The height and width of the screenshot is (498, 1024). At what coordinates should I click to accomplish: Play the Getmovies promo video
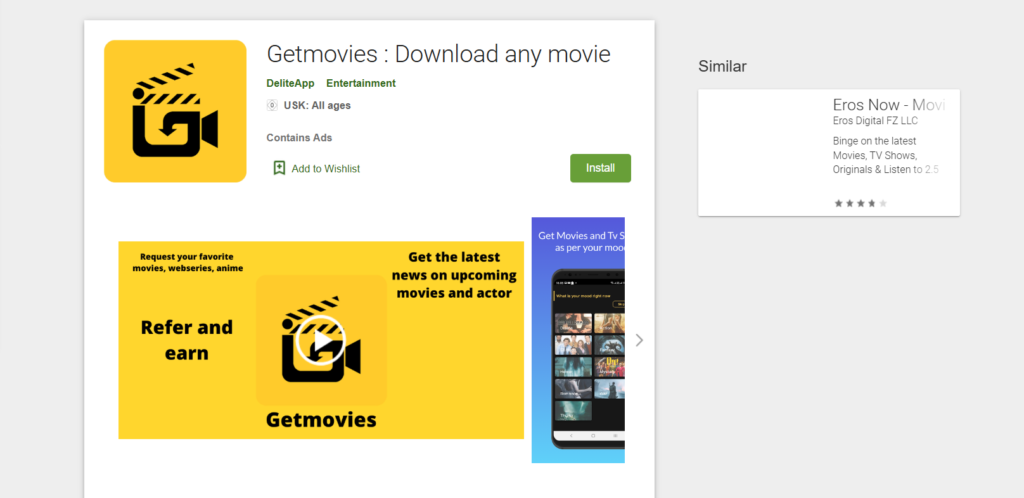tap(320, 340)
